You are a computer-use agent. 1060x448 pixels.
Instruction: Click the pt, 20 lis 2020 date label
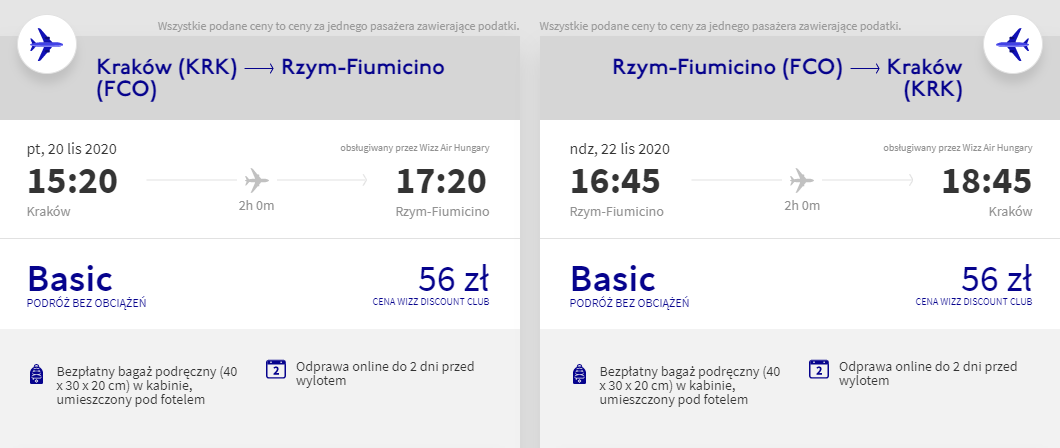click(72, 149)
